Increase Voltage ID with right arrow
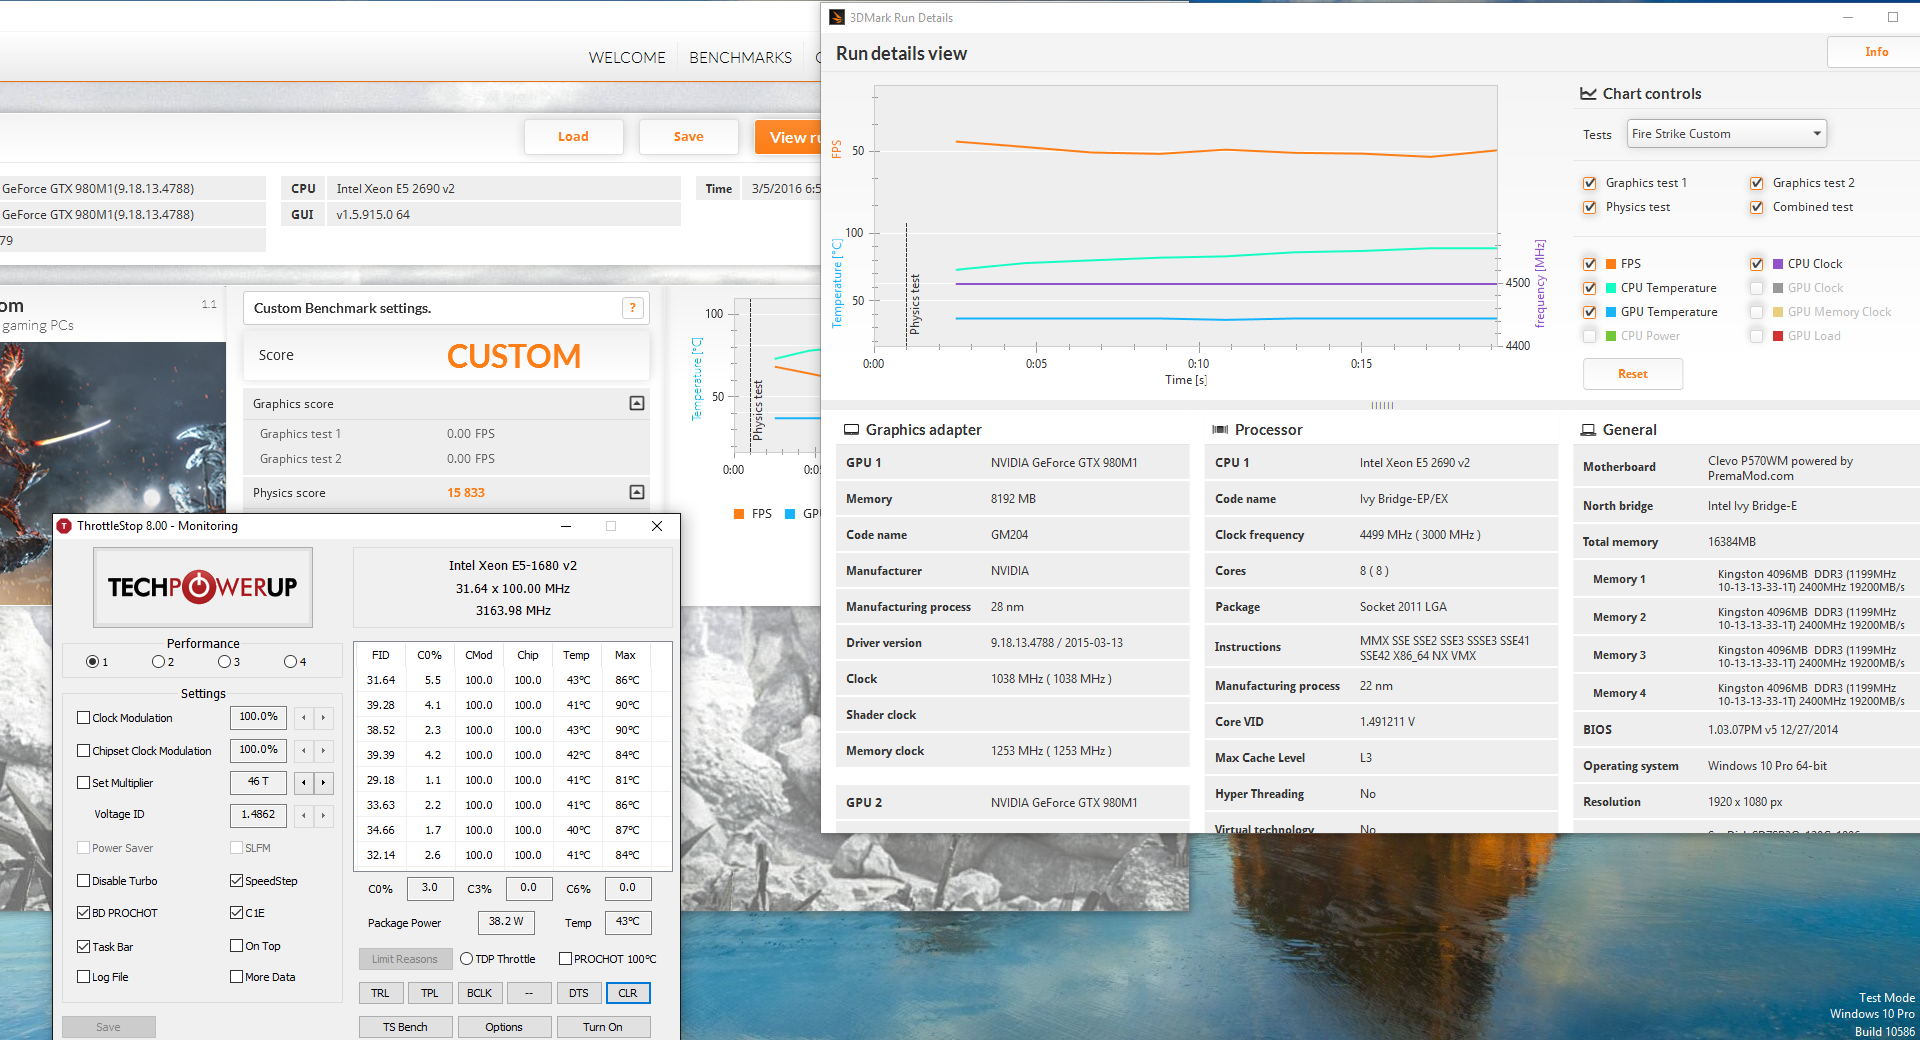Image resolution: width=1920 pixels, height=1040 pixels. coord(323,815)
